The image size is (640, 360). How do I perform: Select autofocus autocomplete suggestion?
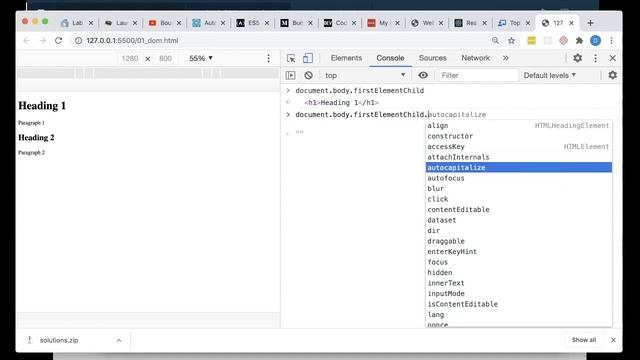[x=519, y=178]
